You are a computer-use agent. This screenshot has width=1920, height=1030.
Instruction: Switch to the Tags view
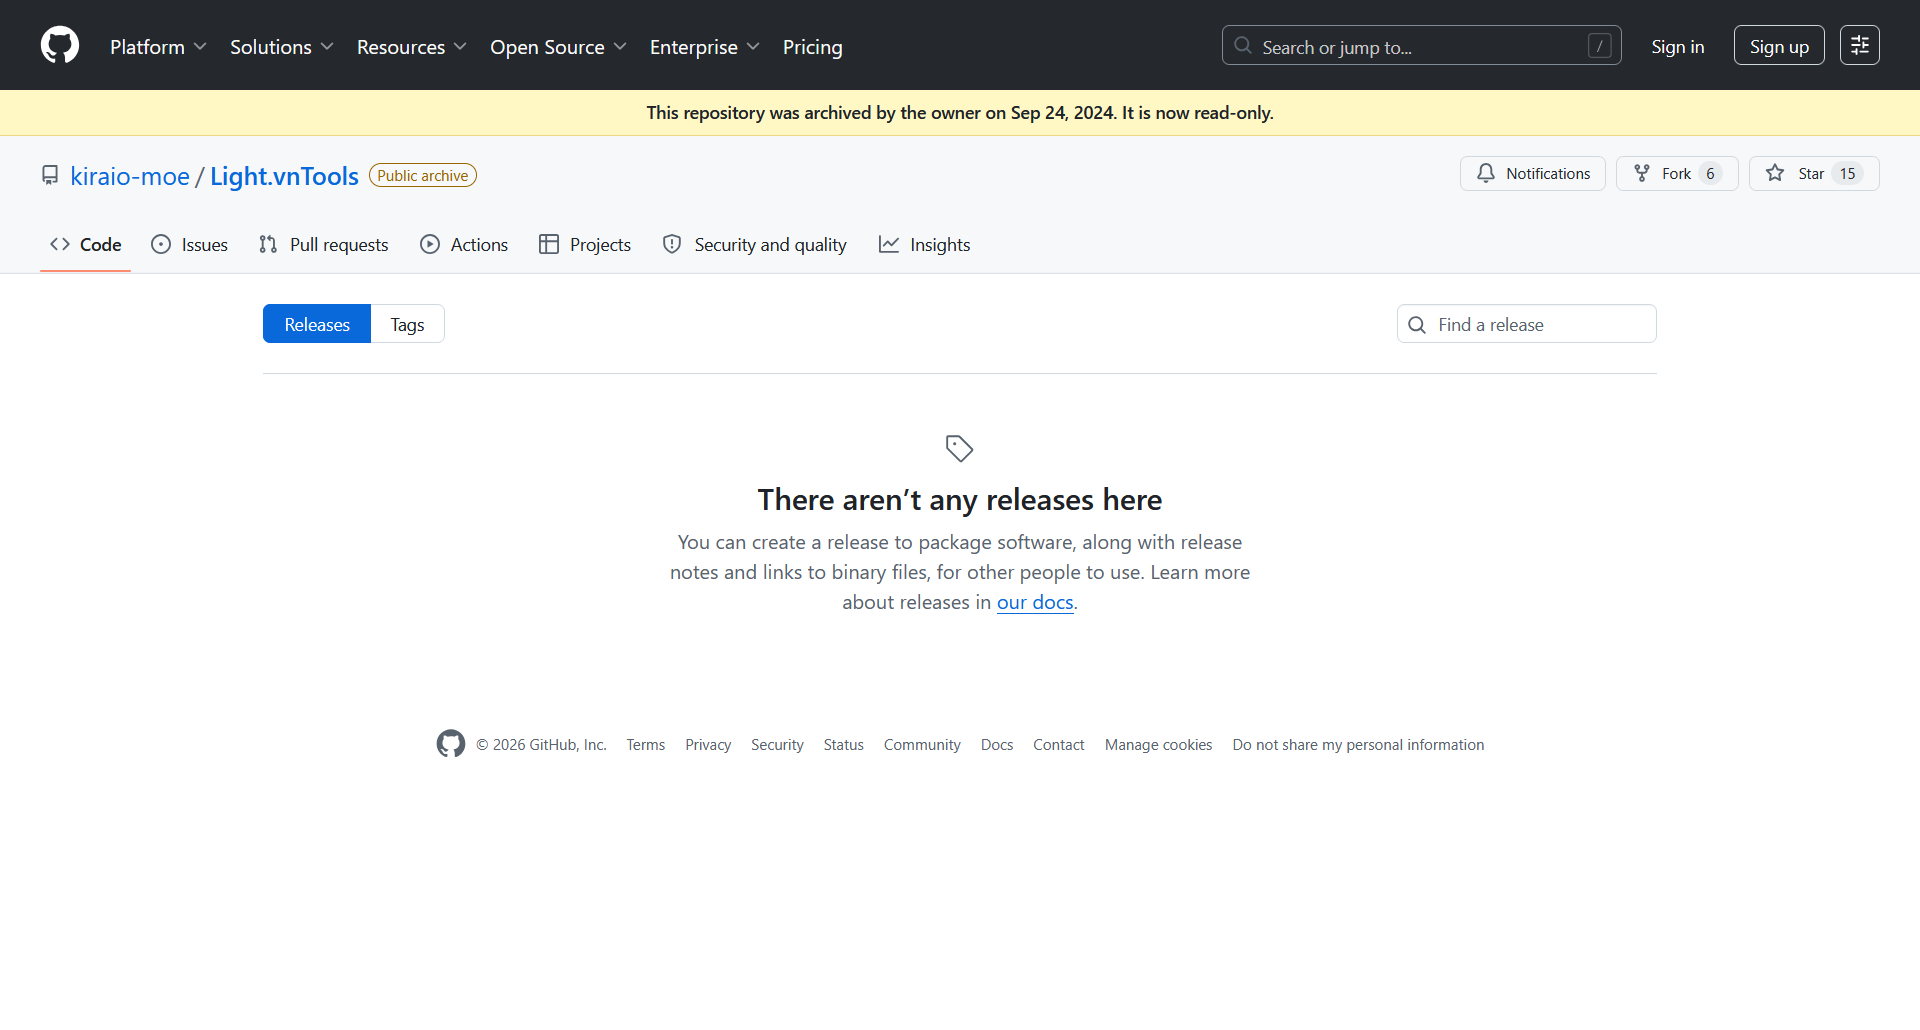(x=407, y=324)
